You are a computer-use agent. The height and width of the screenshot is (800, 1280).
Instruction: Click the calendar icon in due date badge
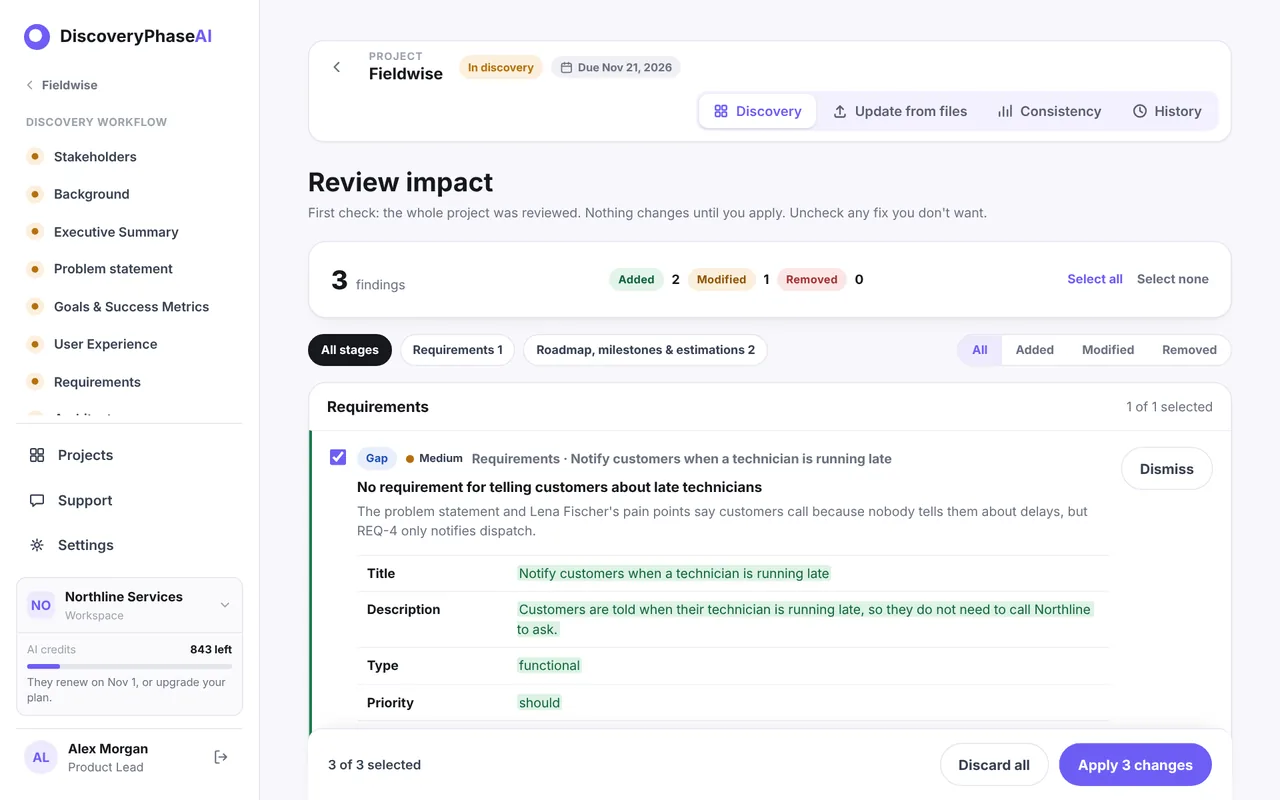pos(566,68)
